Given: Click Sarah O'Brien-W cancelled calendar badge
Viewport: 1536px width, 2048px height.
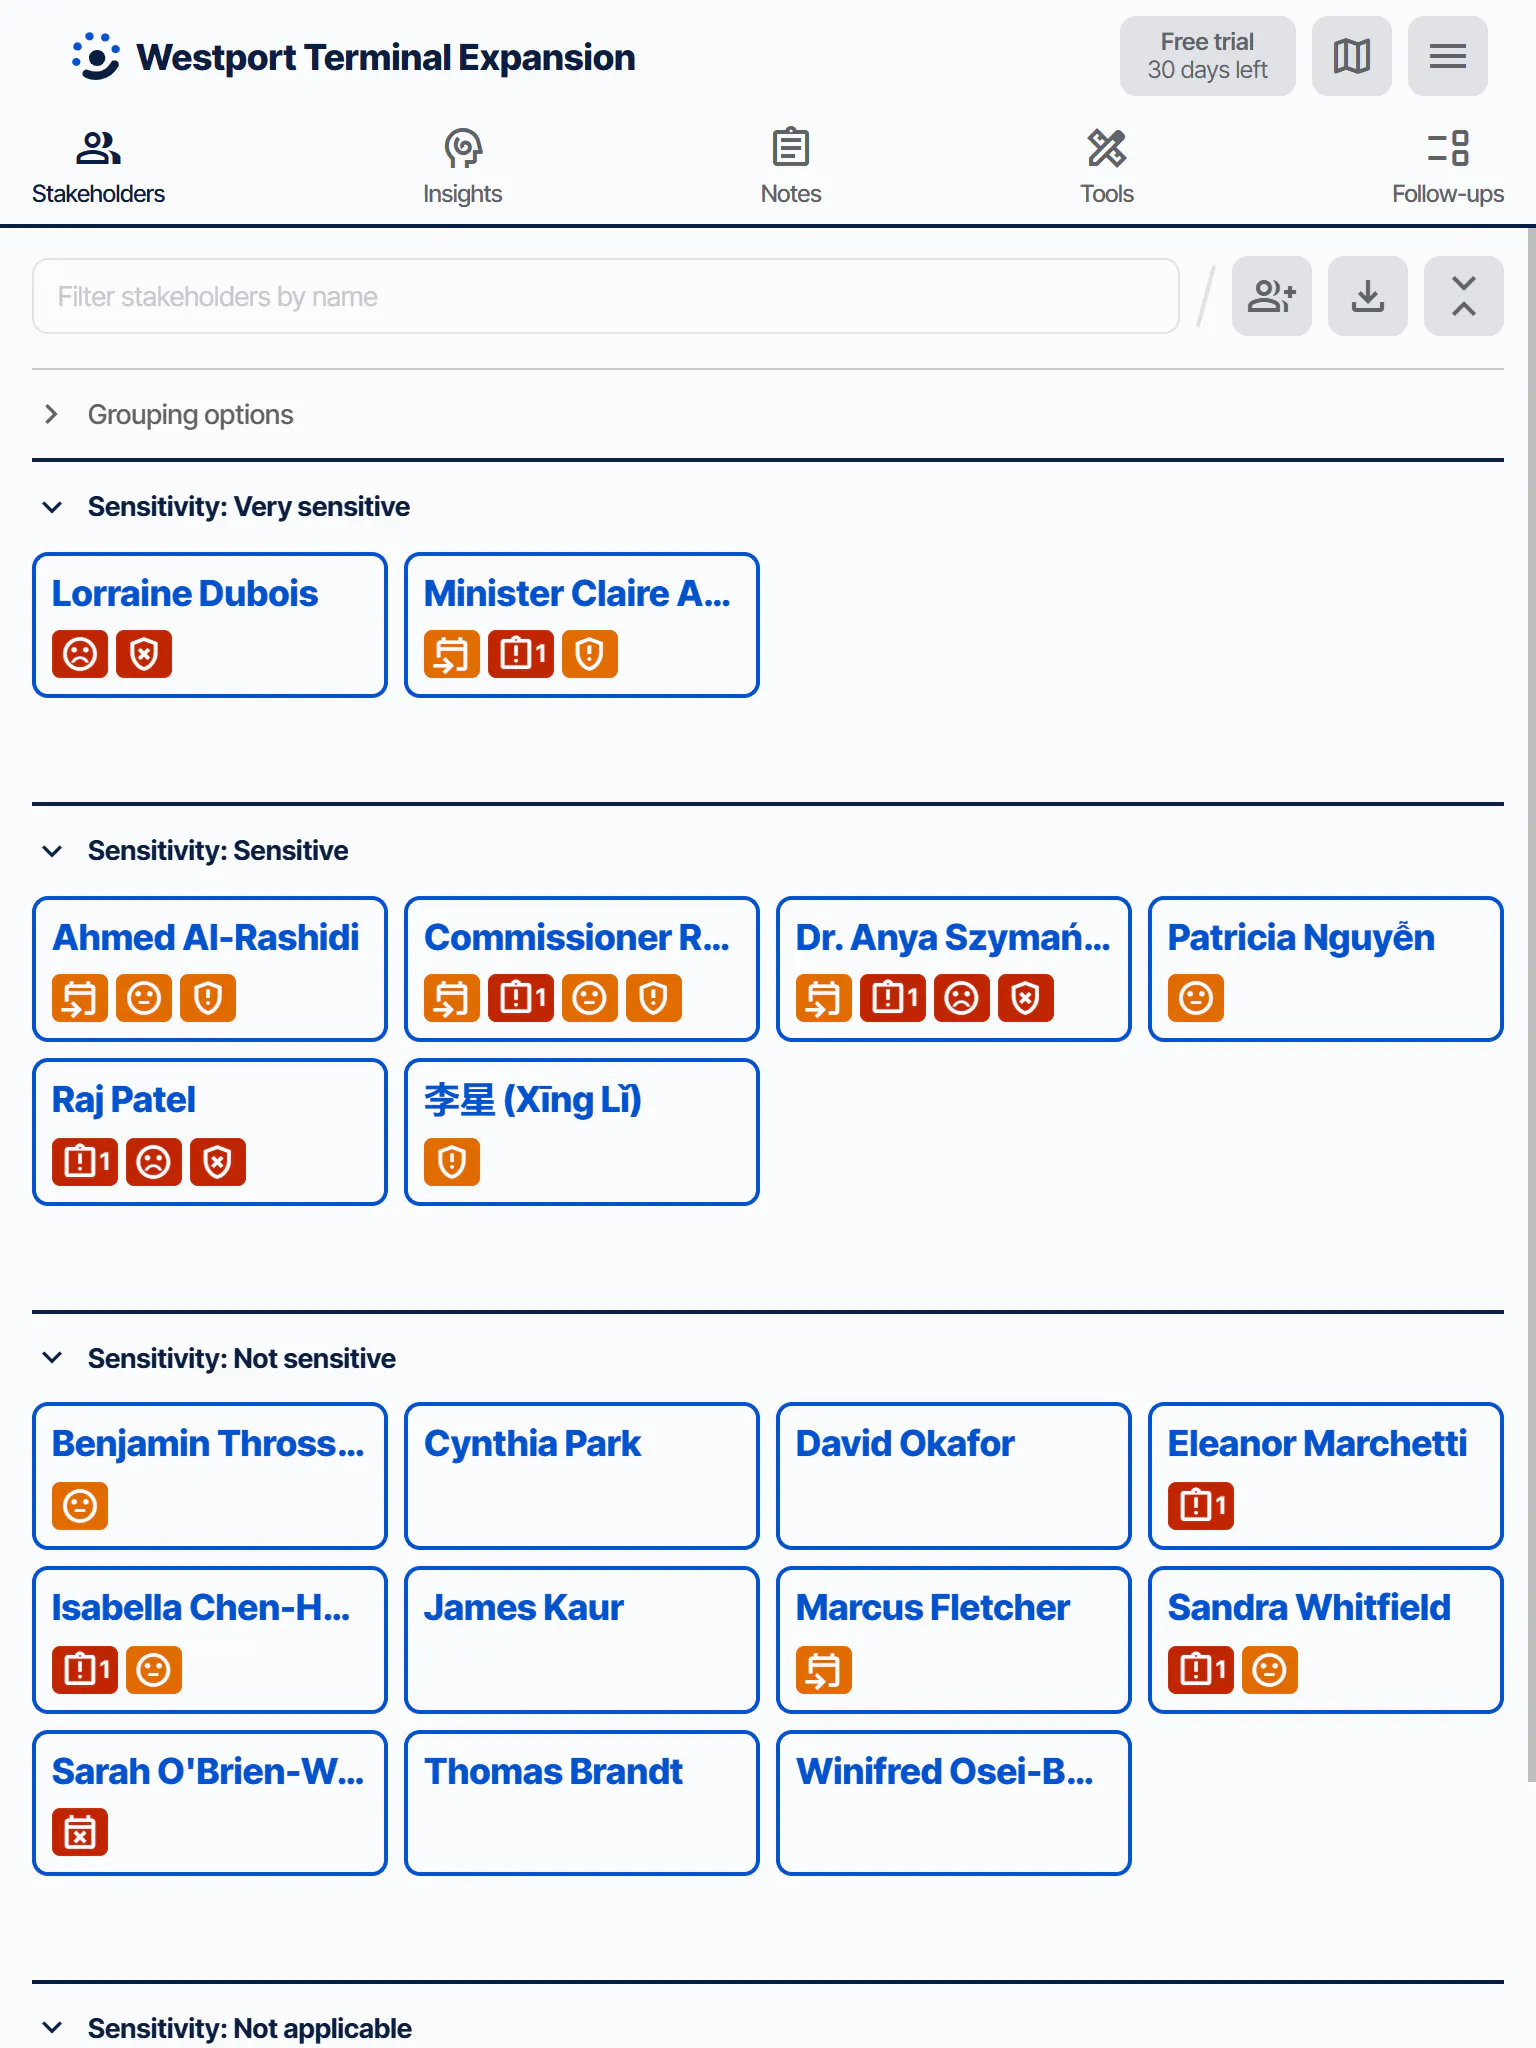Looking at the screenshot, I should (80, 1833).
